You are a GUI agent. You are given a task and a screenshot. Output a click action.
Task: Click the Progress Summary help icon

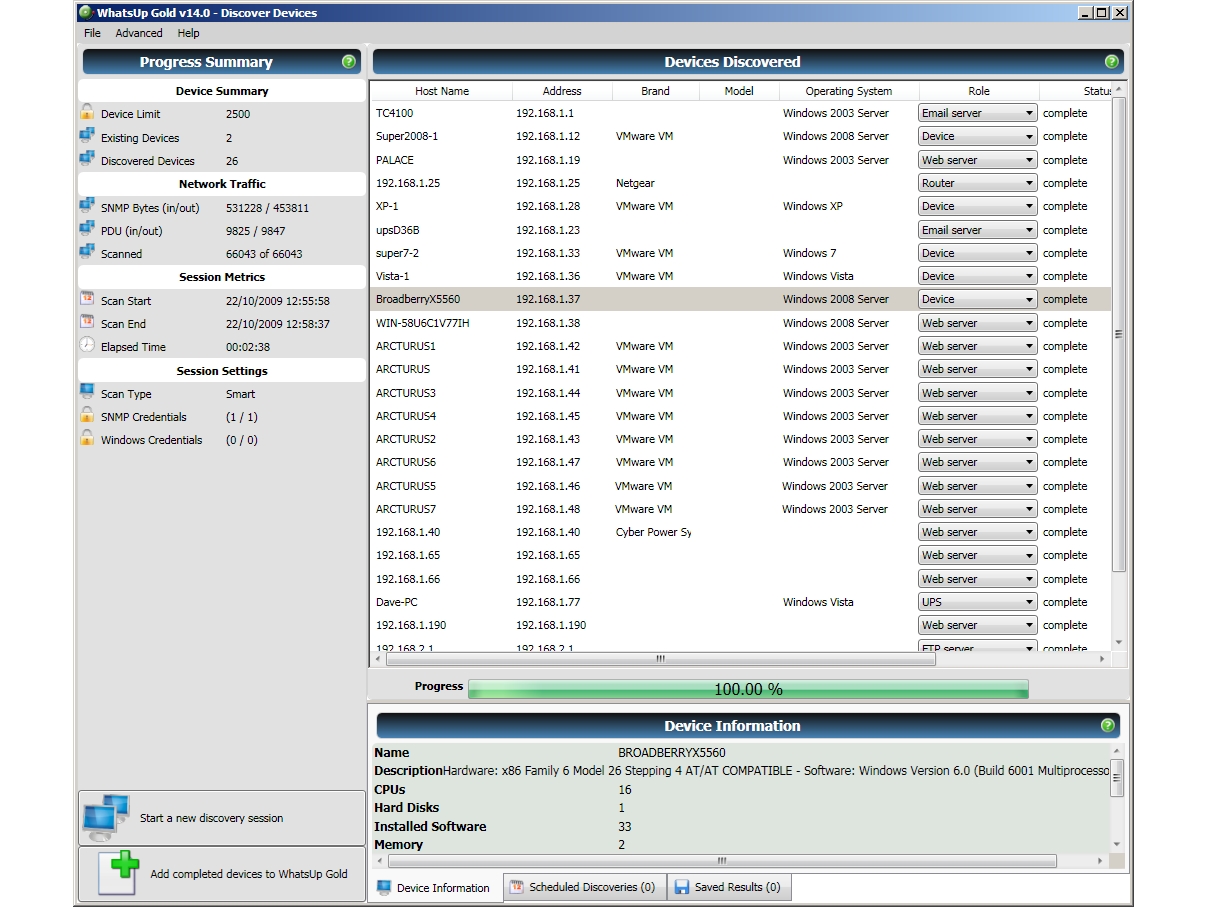point(348,62)
